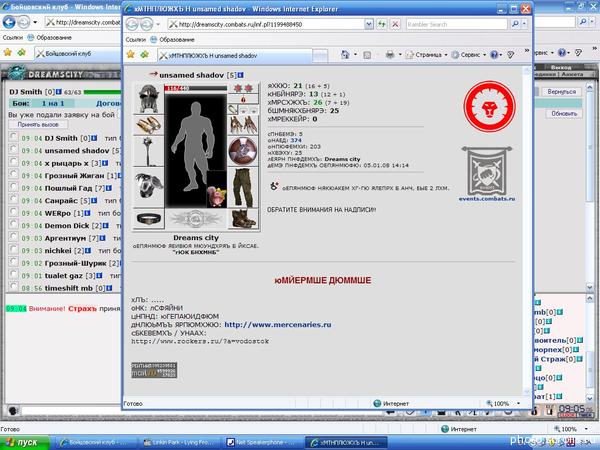Click the helmet equipment slot icon
The height and width of the screenshot is (450, 600).
click(x=148, y=99)
